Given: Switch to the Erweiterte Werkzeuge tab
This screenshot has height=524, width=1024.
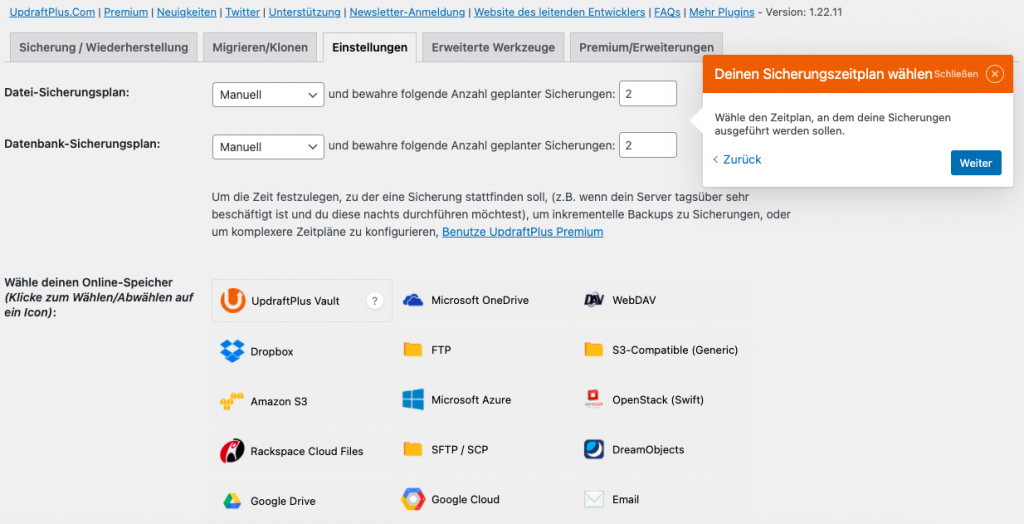Looking at the screenshot, I should (x=493, y=47).
